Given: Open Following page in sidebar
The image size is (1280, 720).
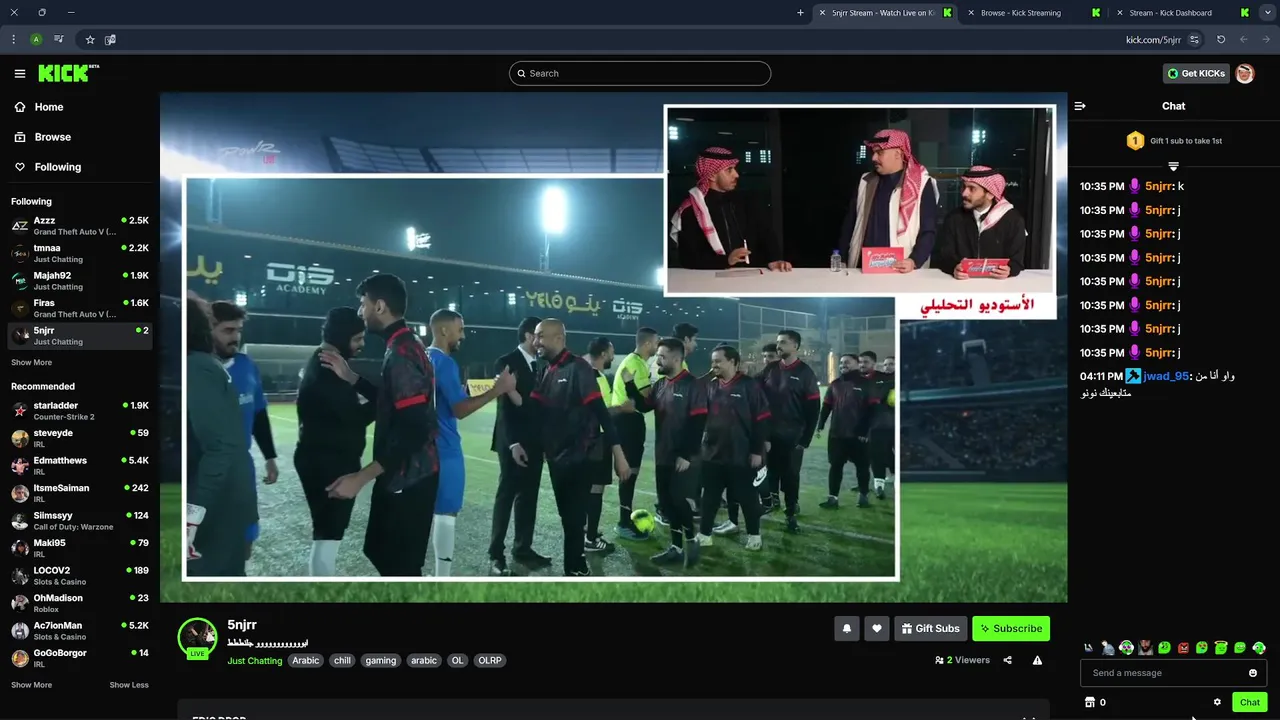Looking at the screenshot, I should (x=80, y=167).
